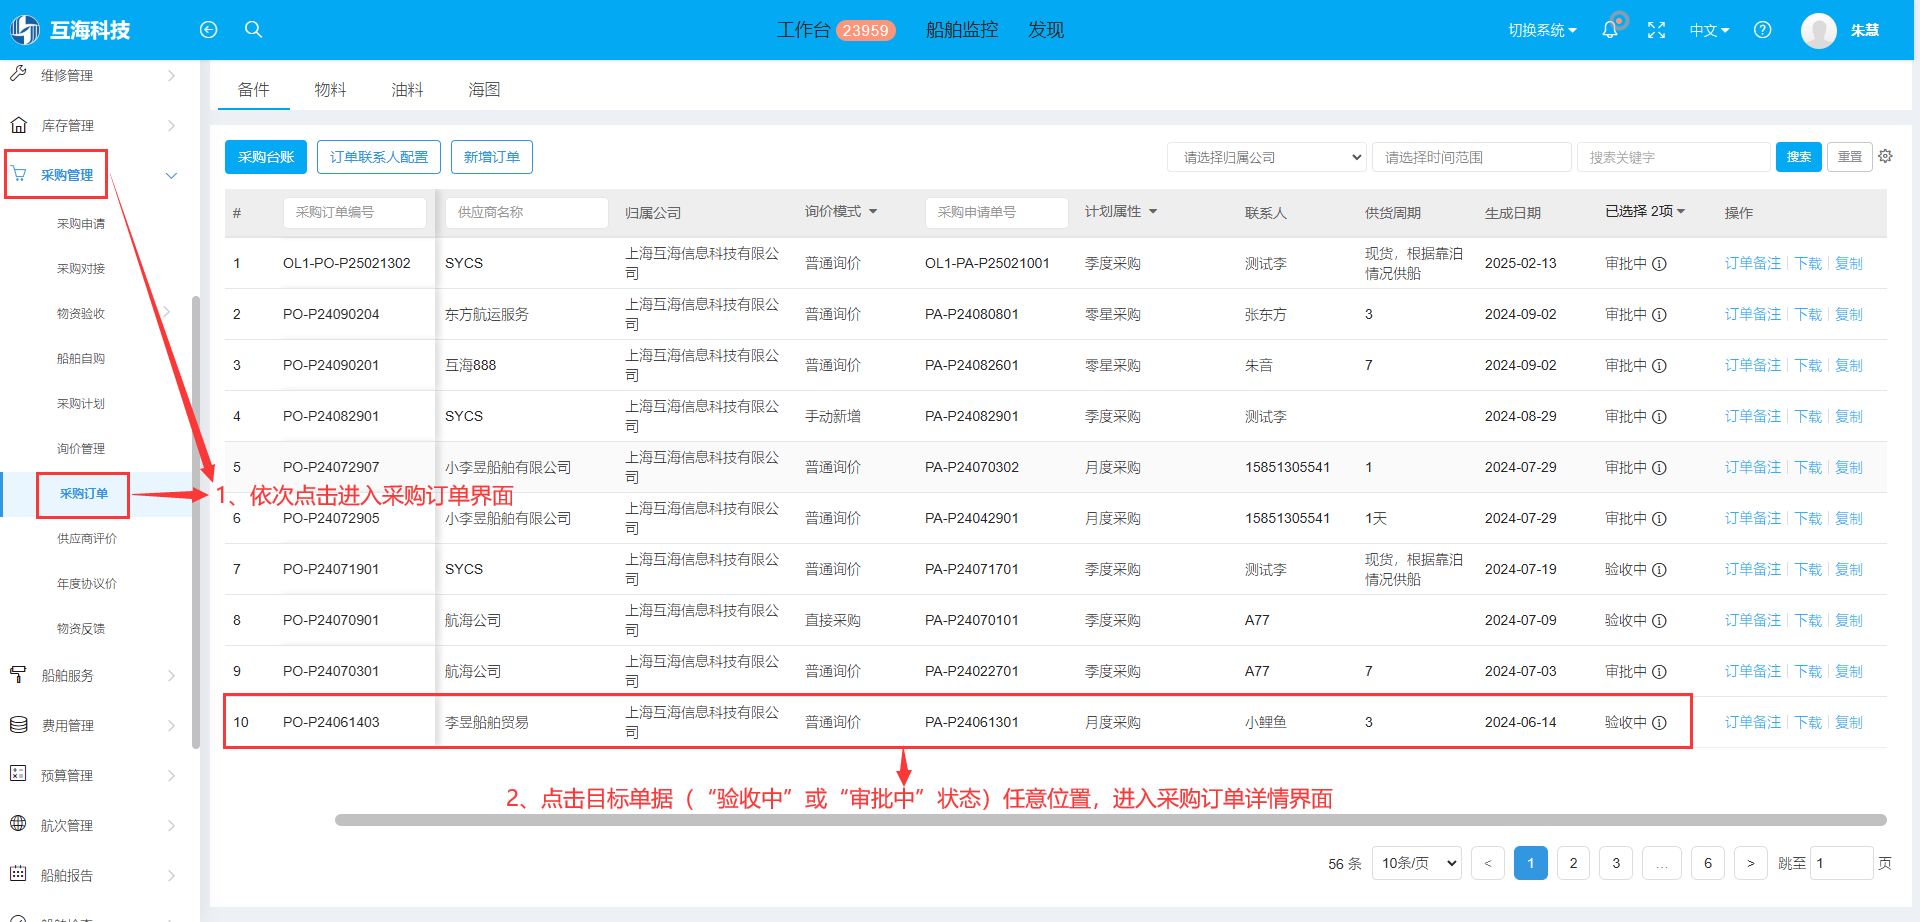Show status info icon for PO-P24090204
The image size is (1920, 922).
pyautogui.click(x=1659, y=315)
